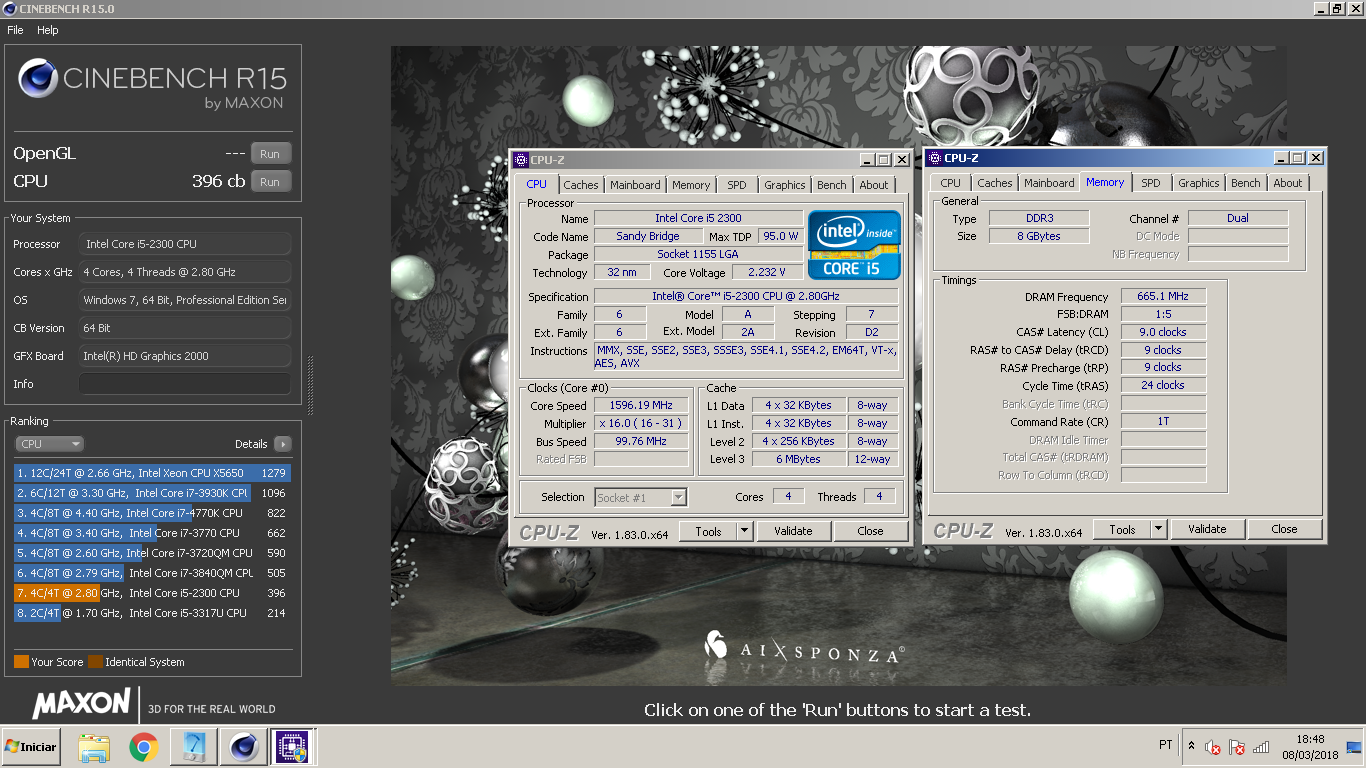The image size is (1366, 768).
Task: Click the Core Speed value 1596.19 MHz
Action: click(x=641, y=406)
